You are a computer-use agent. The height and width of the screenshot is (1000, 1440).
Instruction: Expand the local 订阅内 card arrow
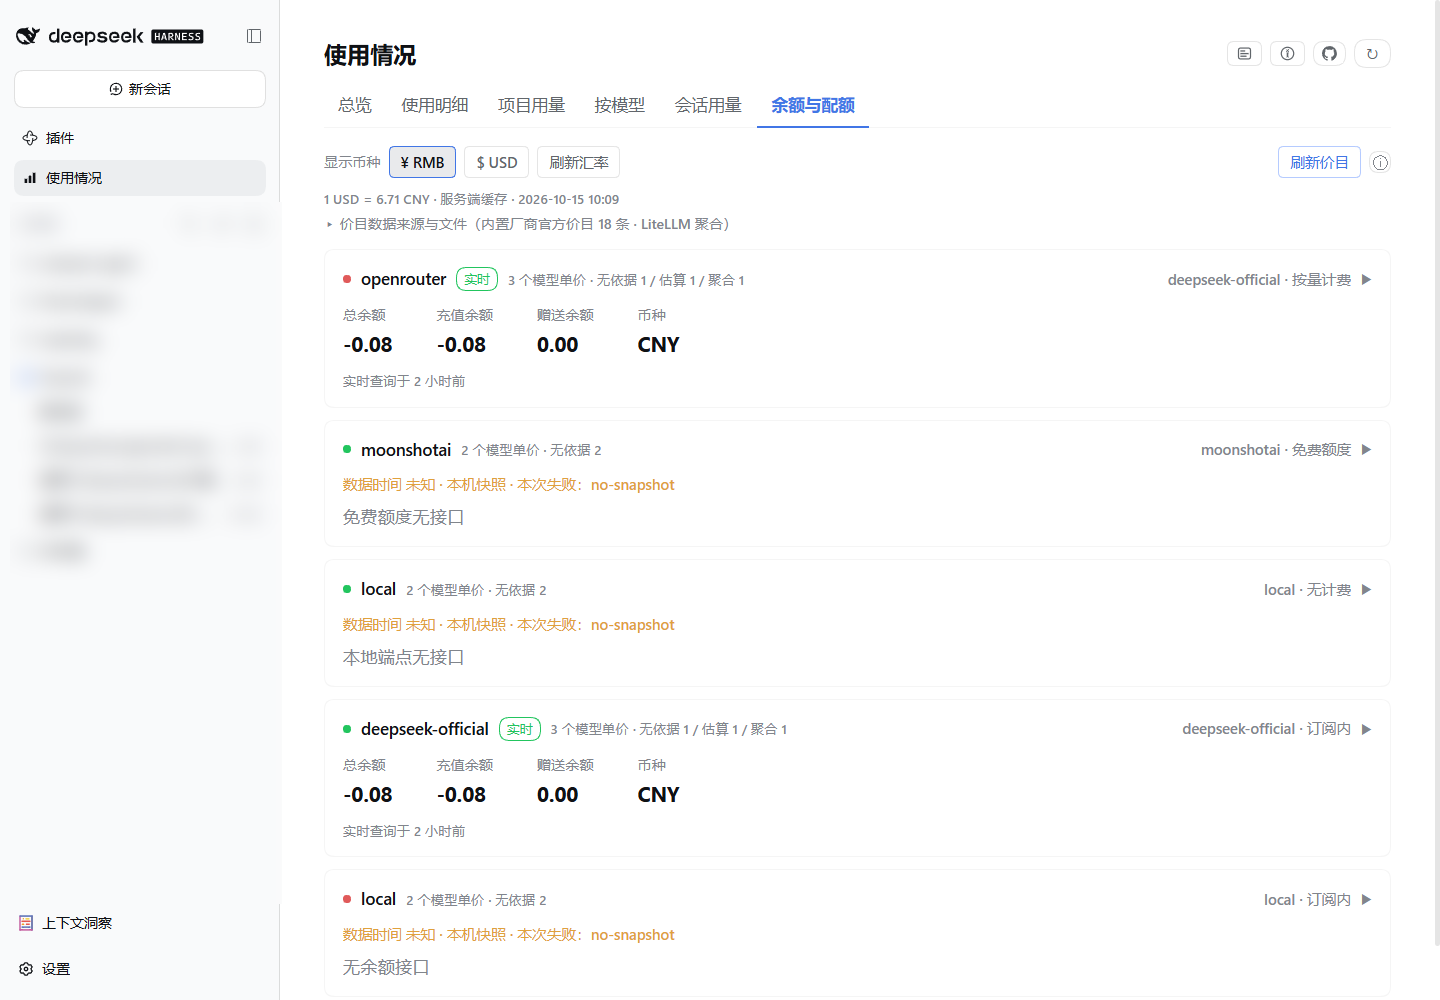coord(1366,900)
